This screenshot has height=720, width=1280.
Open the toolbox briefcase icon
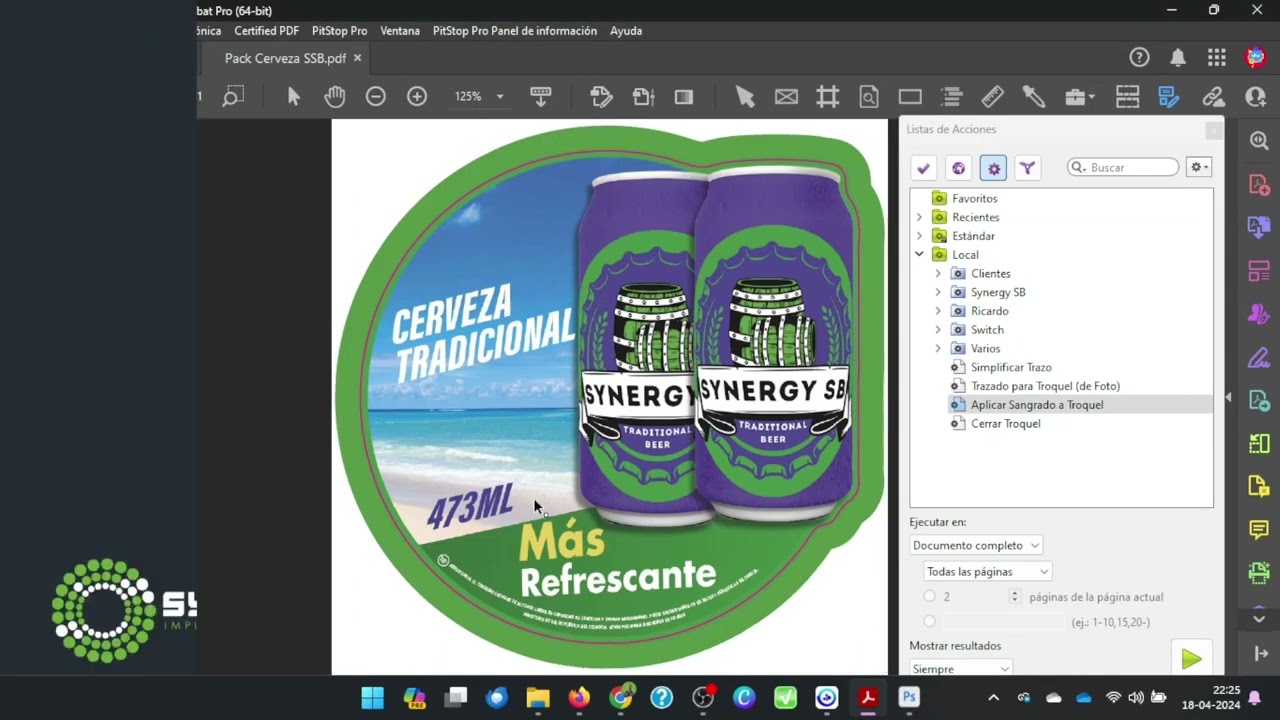click(x=1079, y=97)
